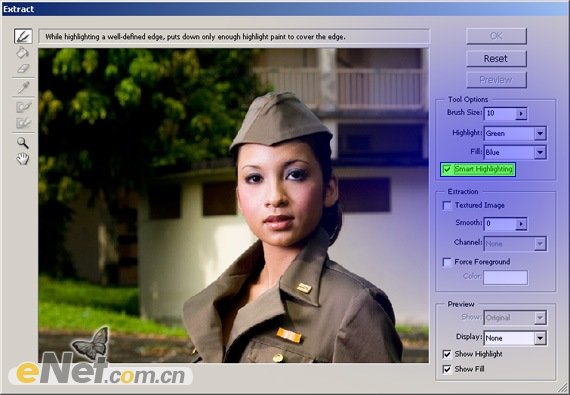Toggle the Show Fill checkbox
This screenshot has width=570, height=395.
pyautogui.click(x=447, y=369)
